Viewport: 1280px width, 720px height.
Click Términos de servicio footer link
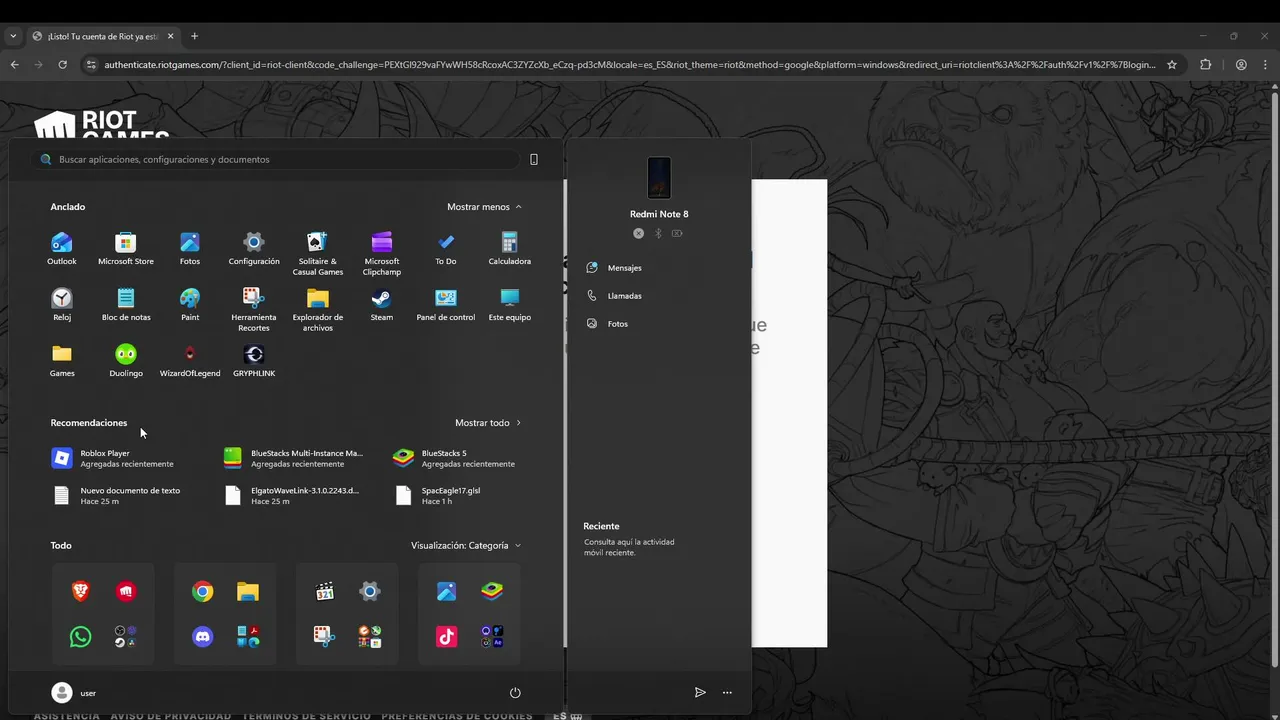(x=305, y=716)
